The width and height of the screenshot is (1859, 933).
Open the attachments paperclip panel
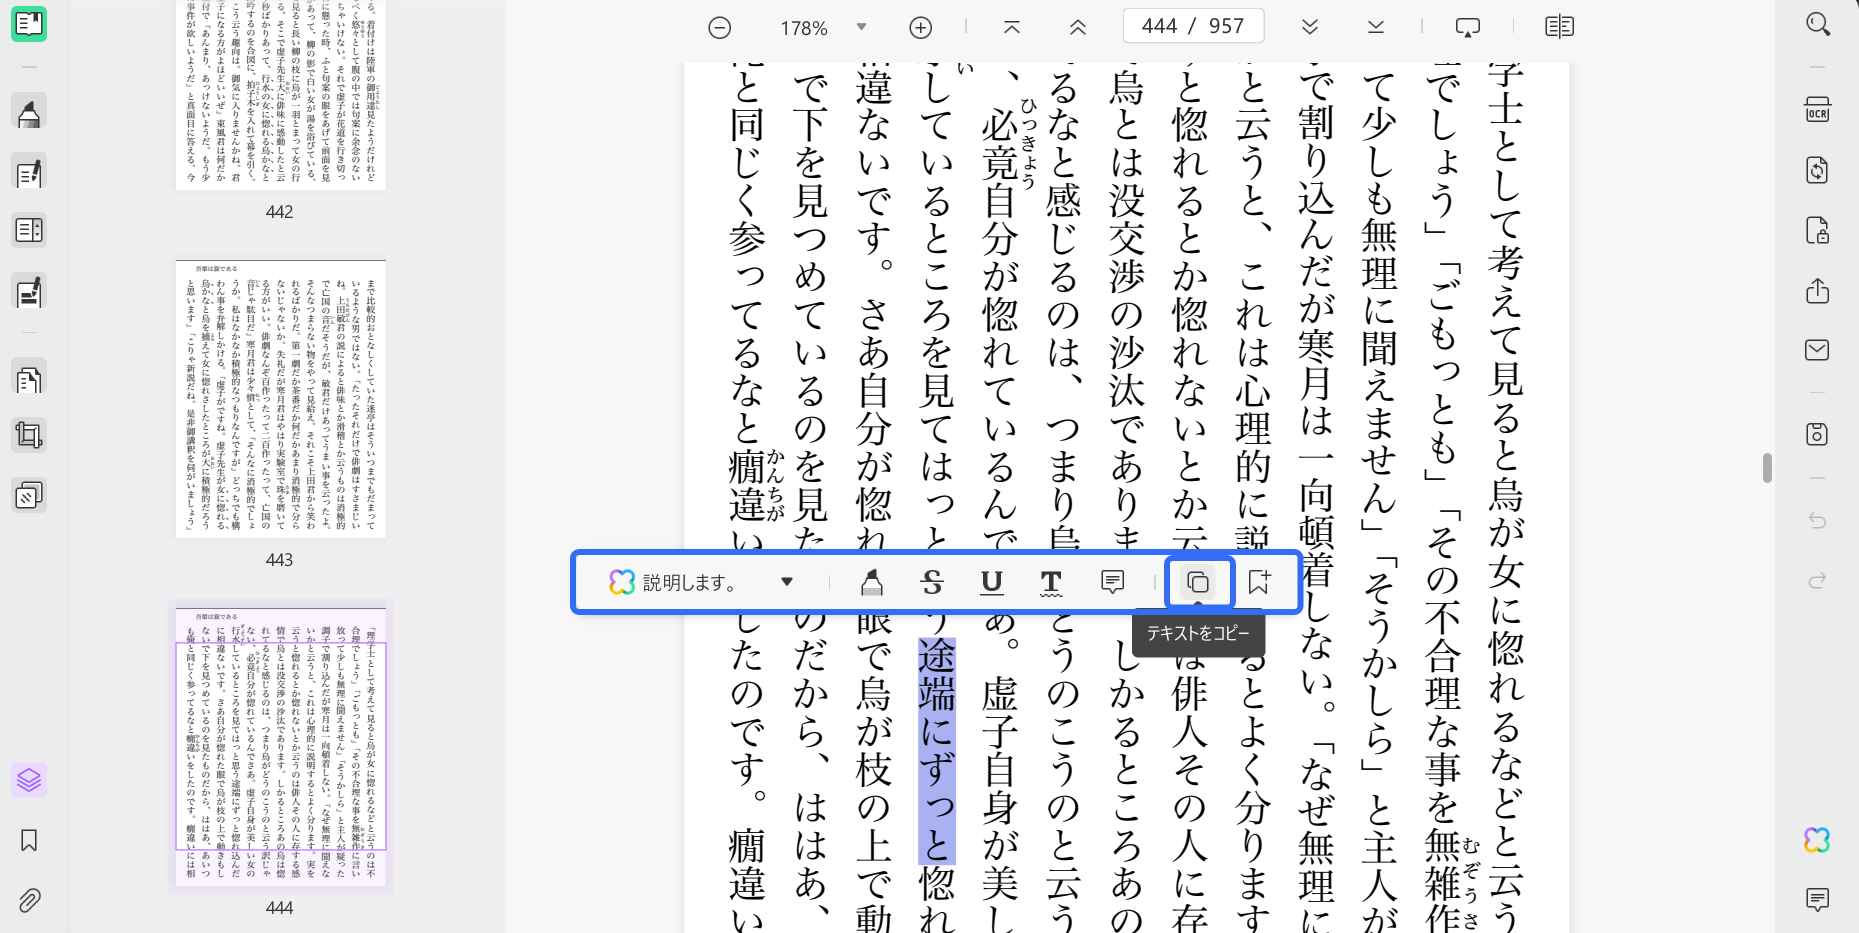(29, 900)
